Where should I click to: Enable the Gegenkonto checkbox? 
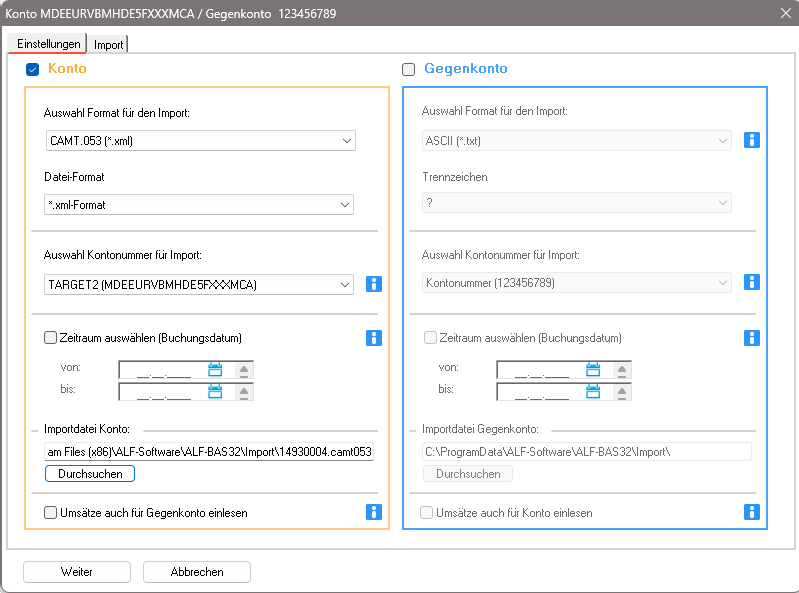(x=409, y=69)
